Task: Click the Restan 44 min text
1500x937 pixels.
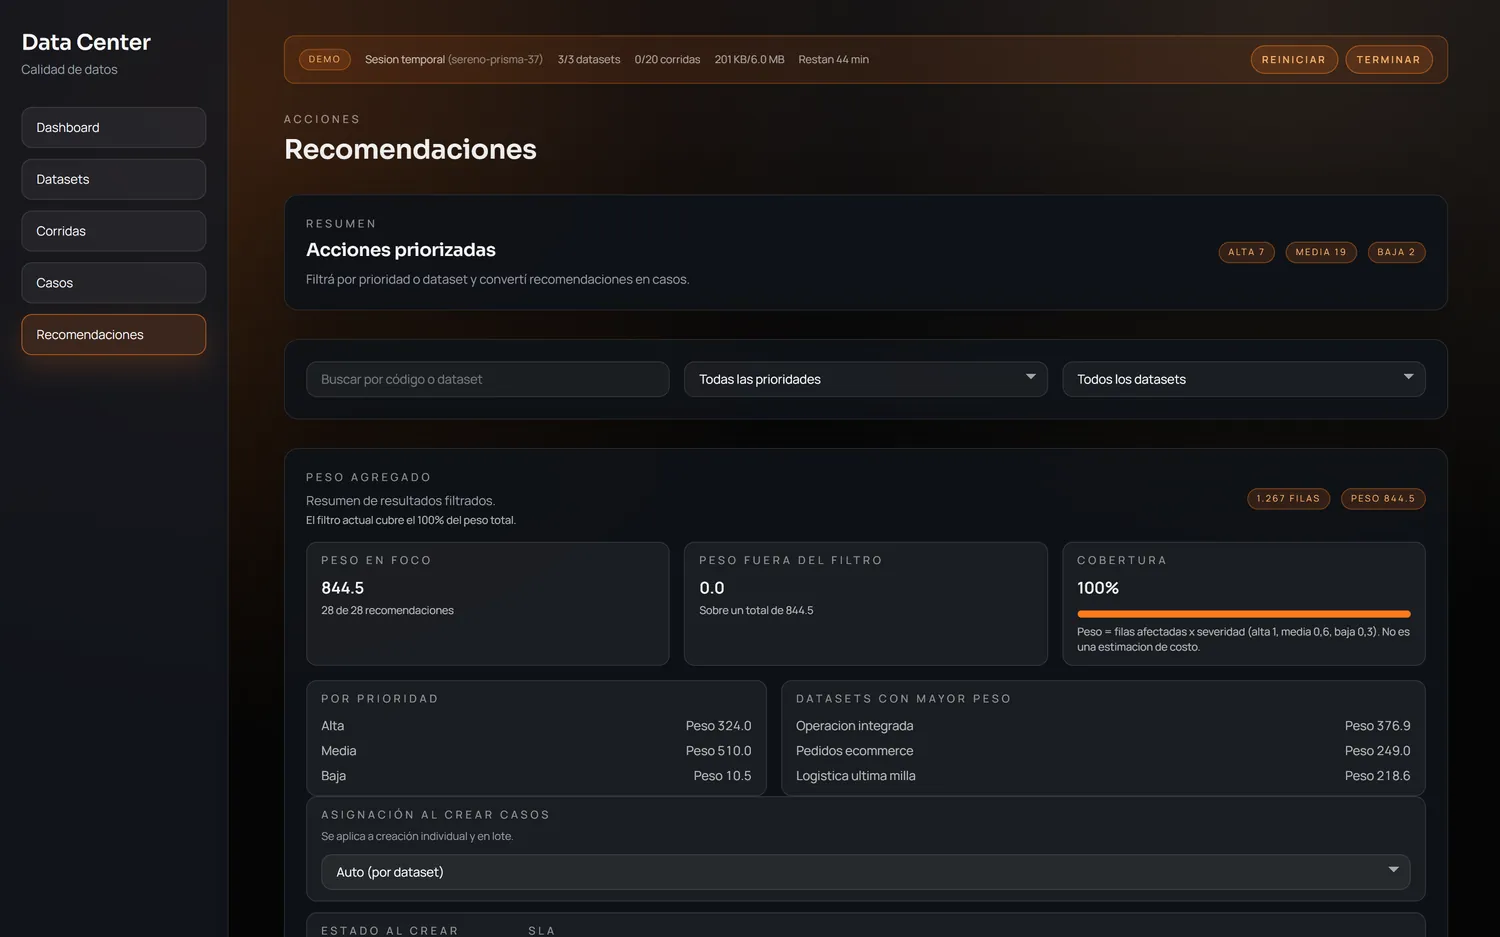Action: pos(833,60)
